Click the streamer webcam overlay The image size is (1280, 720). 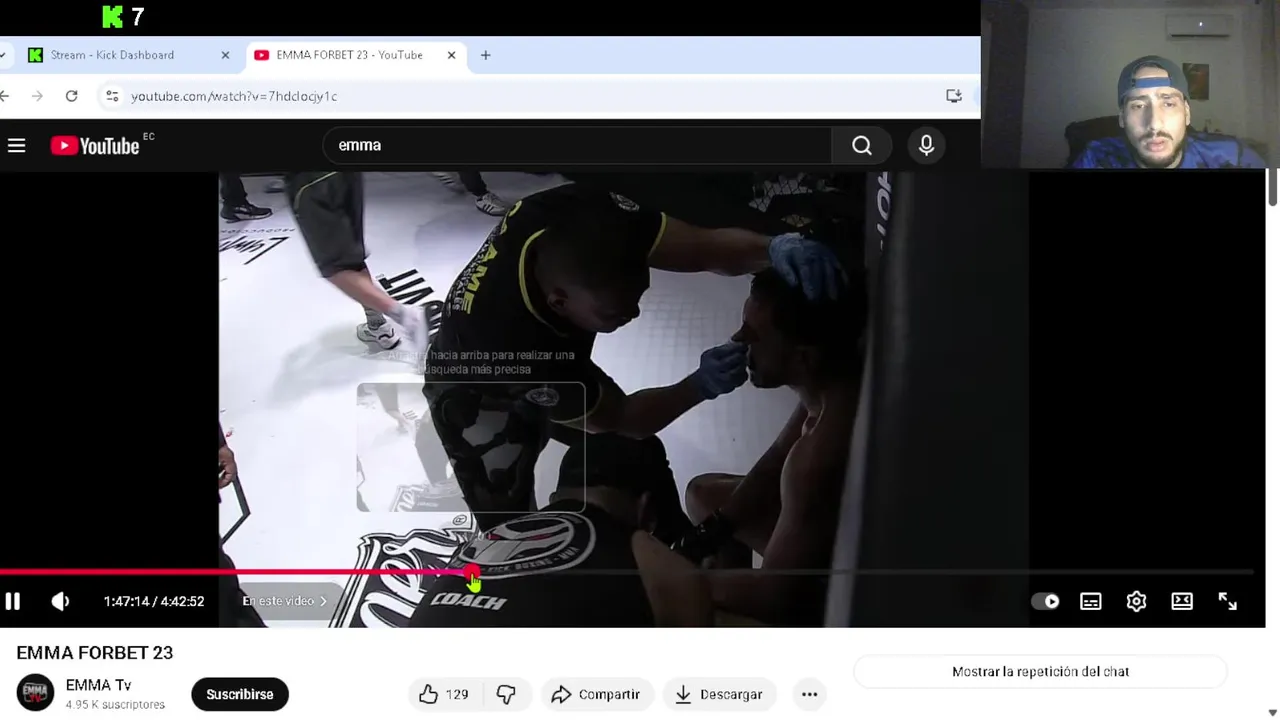1130,84
